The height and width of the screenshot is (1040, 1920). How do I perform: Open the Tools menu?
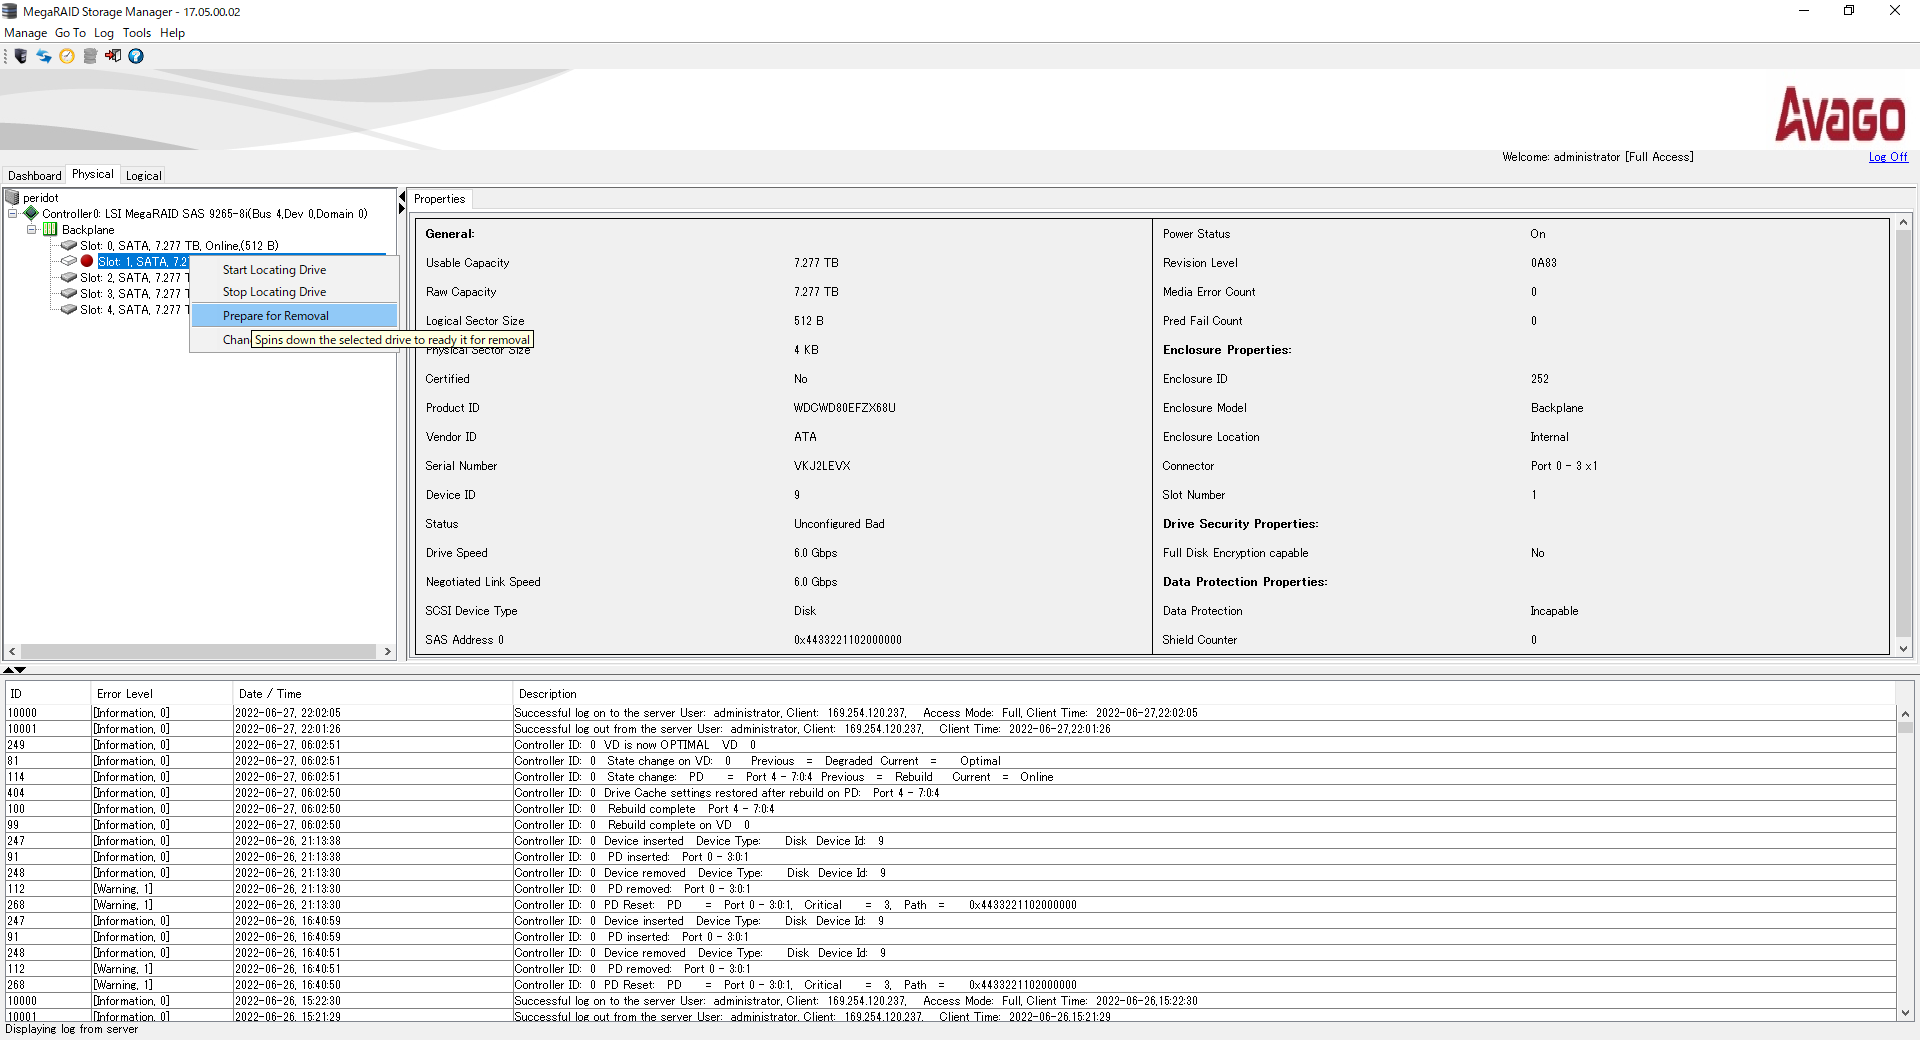[137, 33]
